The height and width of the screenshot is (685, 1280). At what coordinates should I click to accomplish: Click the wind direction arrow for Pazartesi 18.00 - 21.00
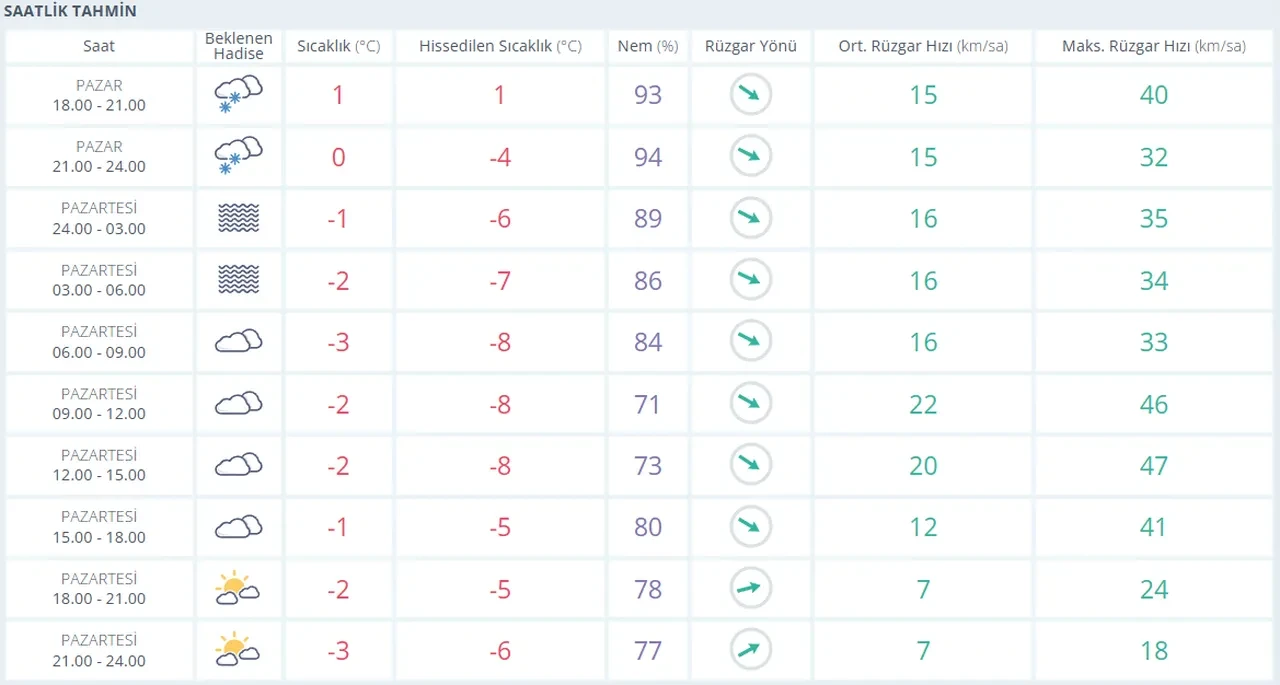click(750, 589)
